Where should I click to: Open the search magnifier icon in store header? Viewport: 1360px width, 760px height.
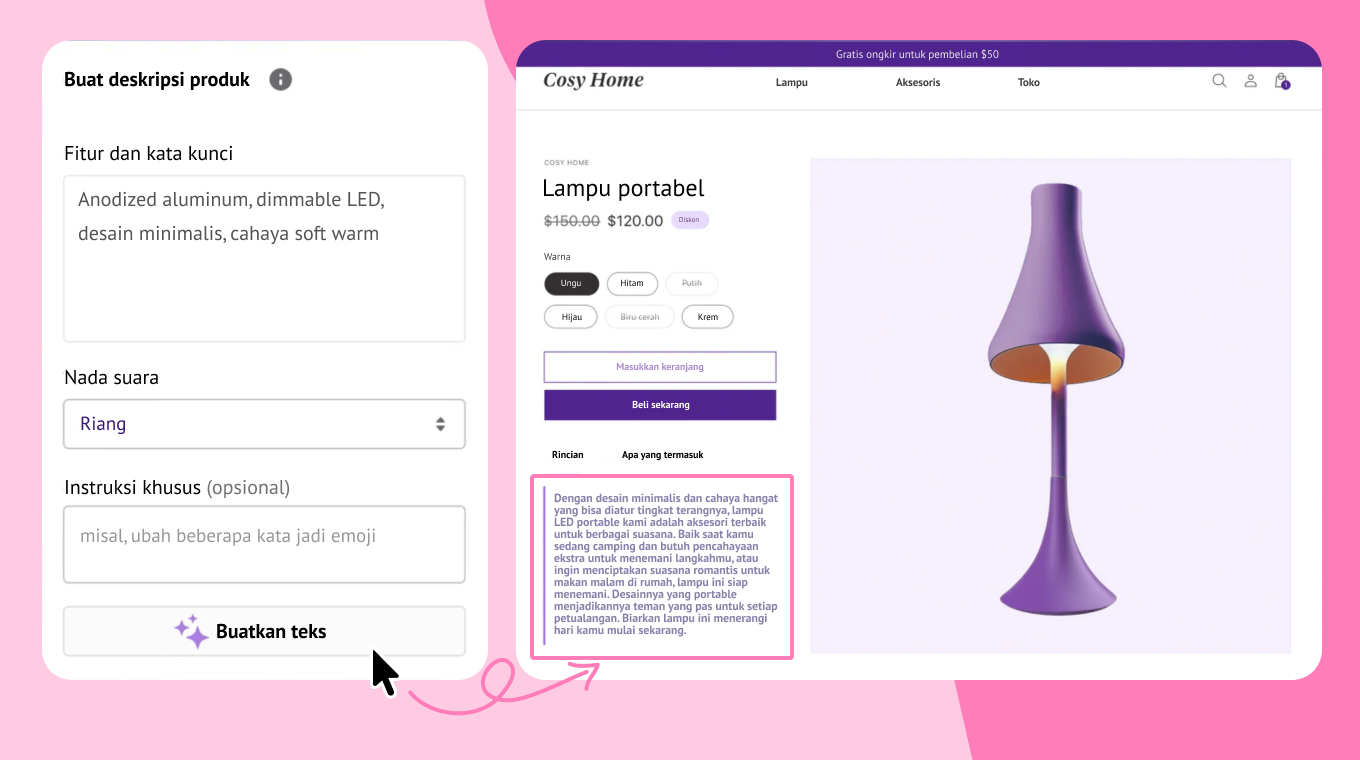[x=1219, y=81]
